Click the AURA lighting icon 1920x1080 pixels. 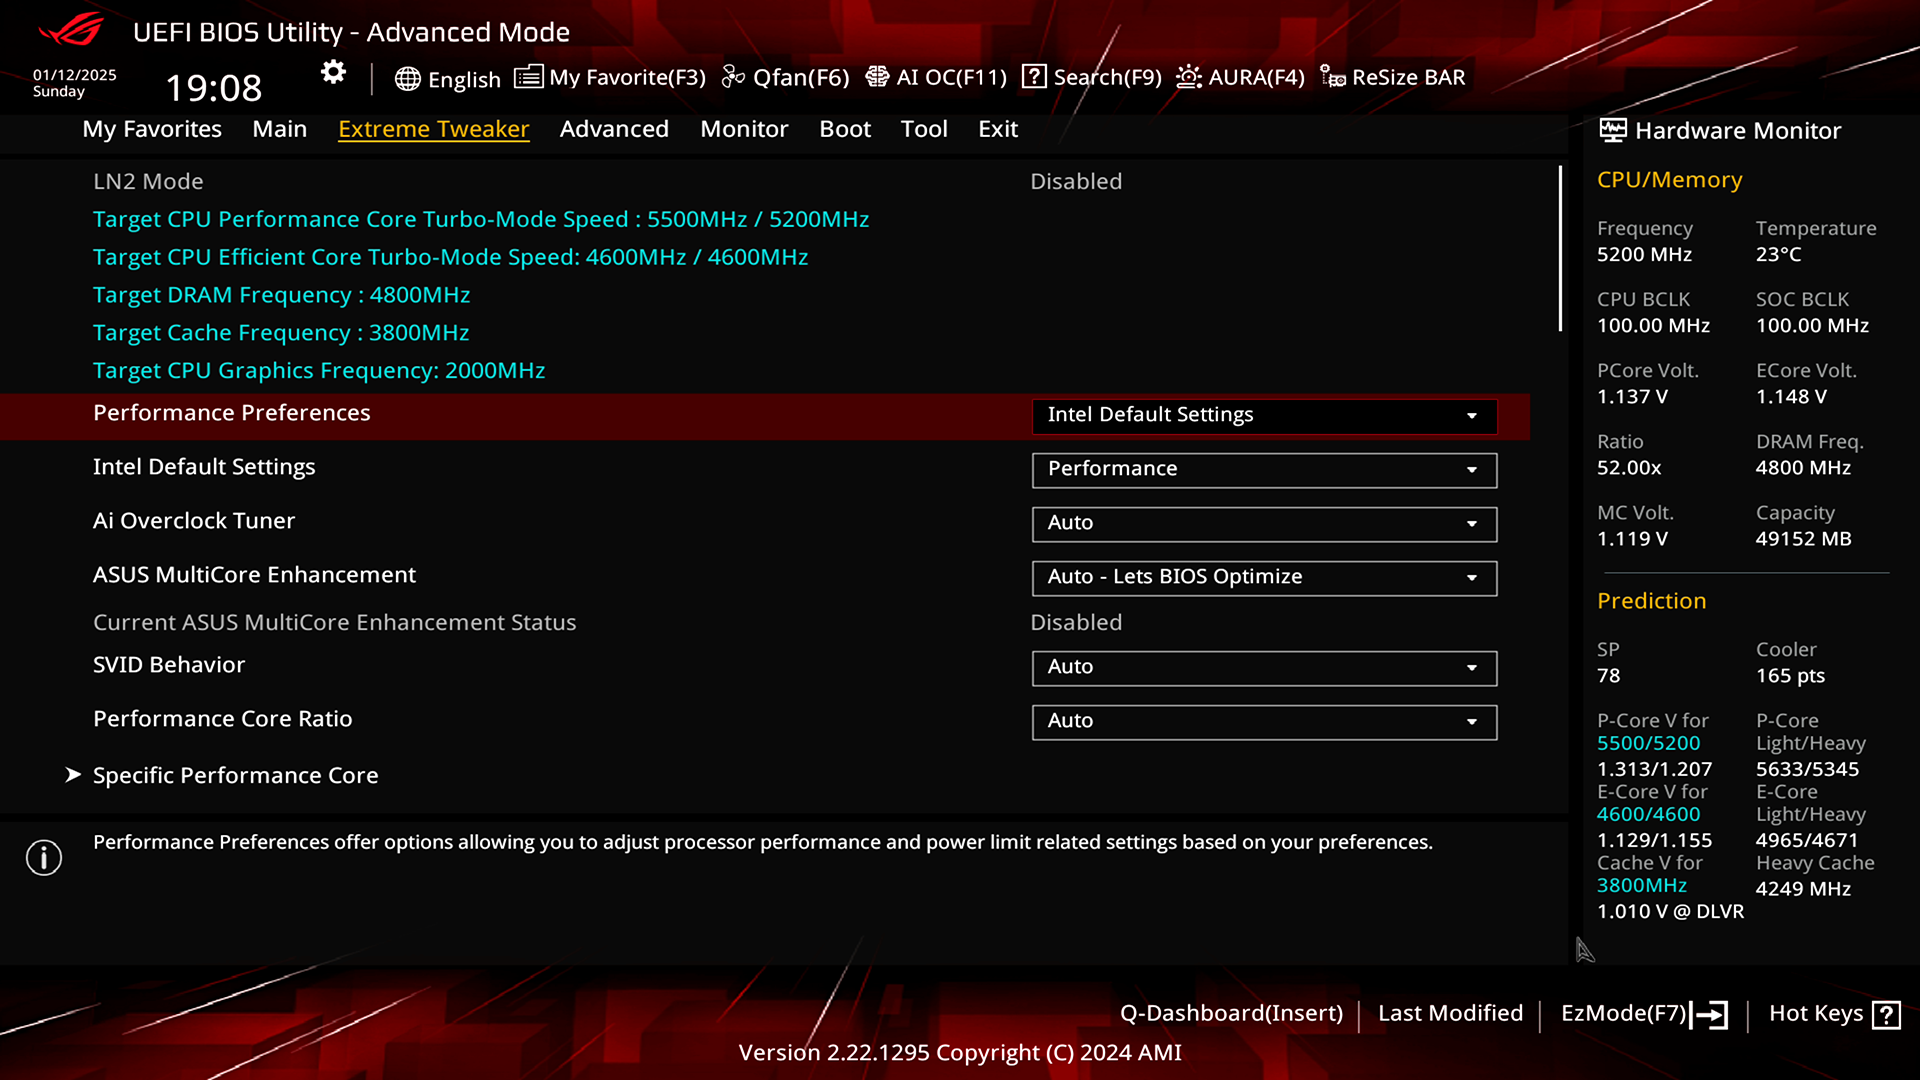click(1188, 77)
